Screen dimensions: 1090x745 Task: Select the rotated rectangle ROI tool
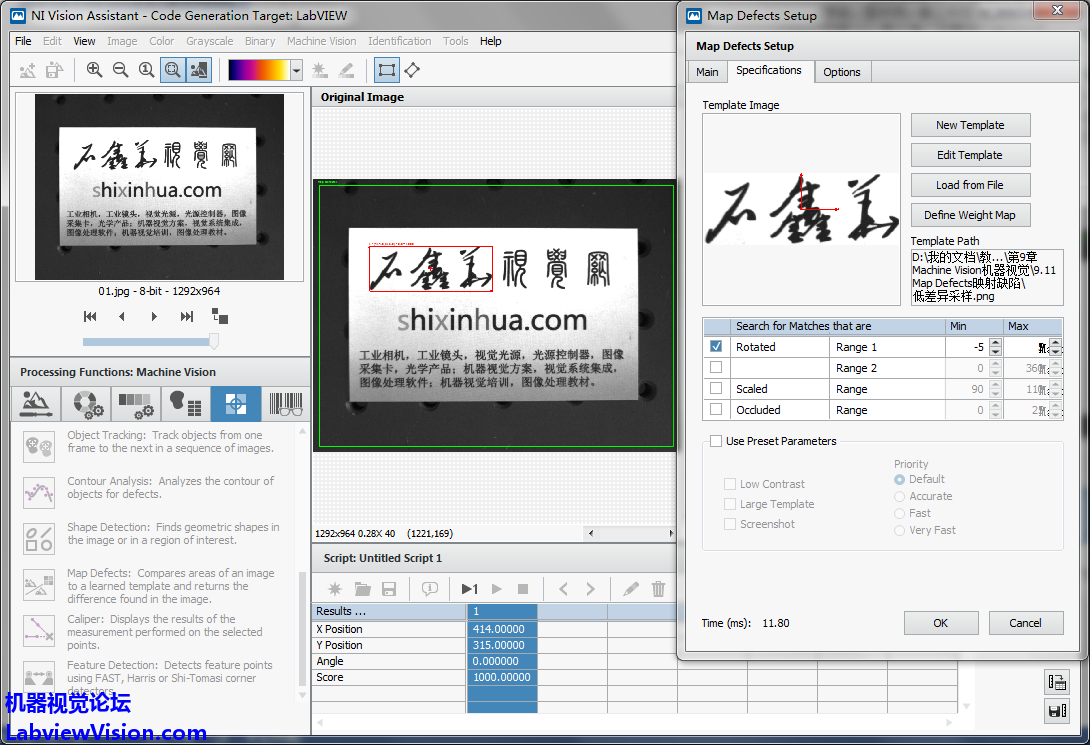click(411, 70)
